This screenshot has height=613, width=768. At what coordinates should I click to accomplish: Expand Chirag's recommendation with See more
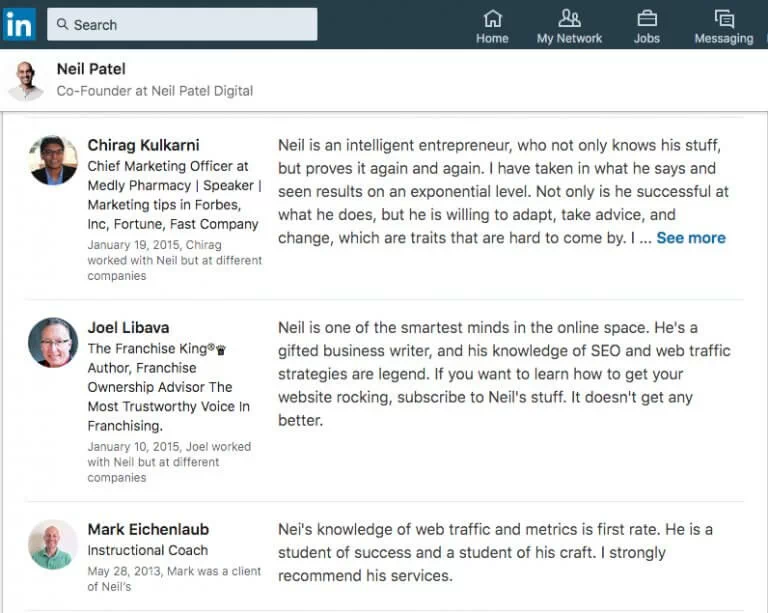[x=691, y=238]
